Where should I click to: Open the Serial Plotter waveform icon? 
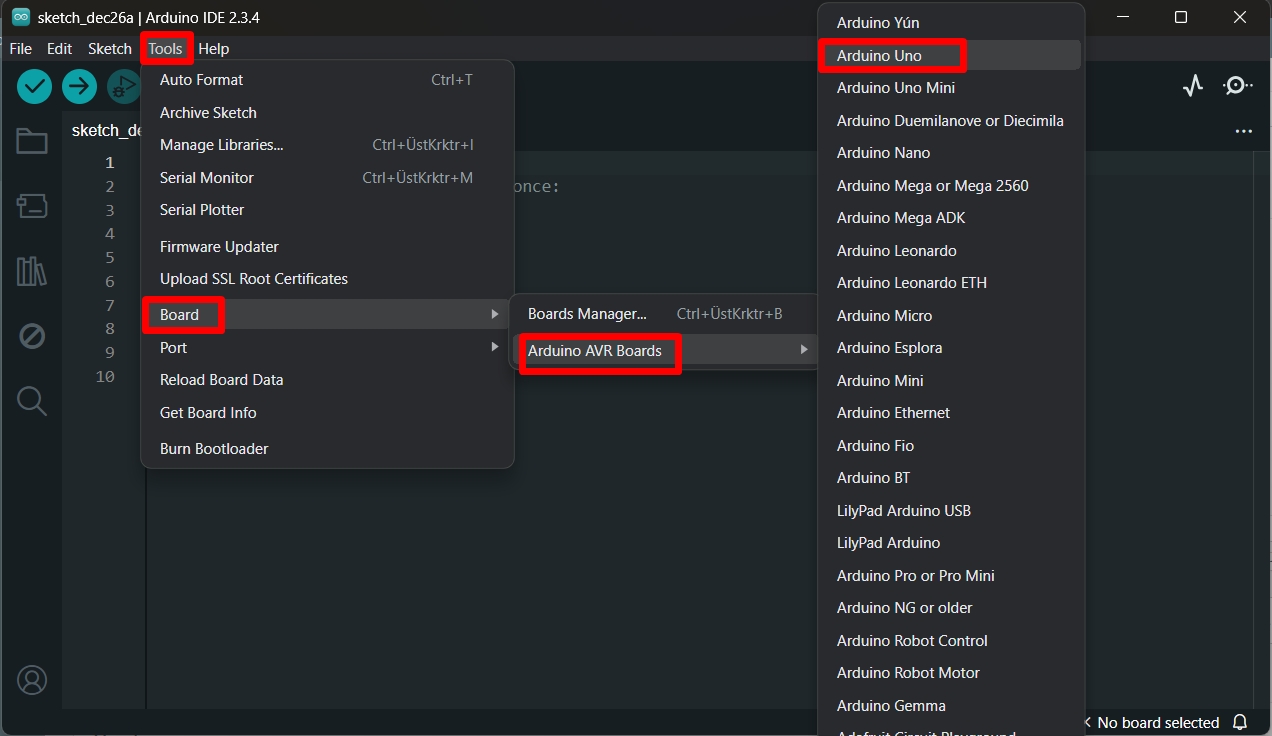click(1192, 87)
